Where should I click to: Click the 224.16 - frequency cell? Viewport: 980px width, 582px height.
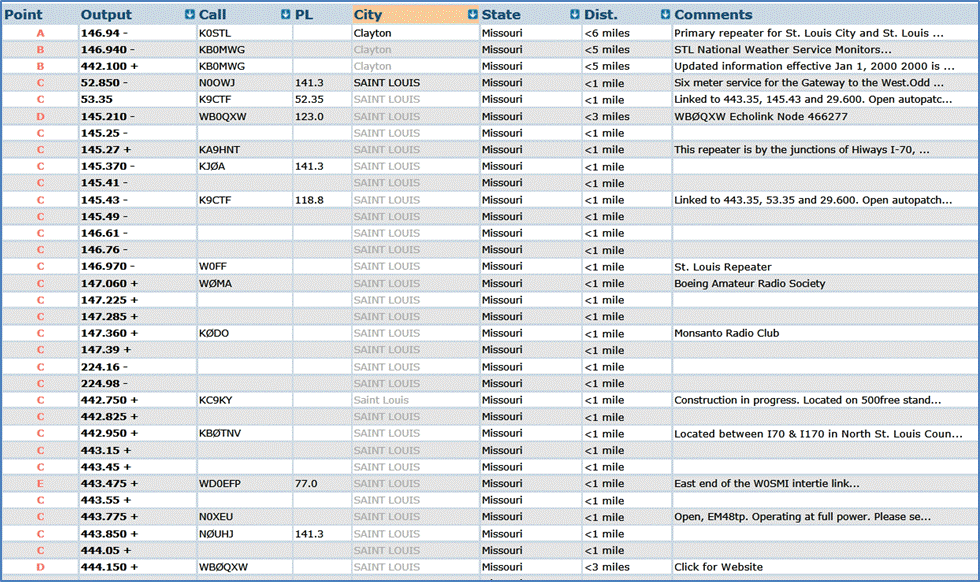coord(104,367)
